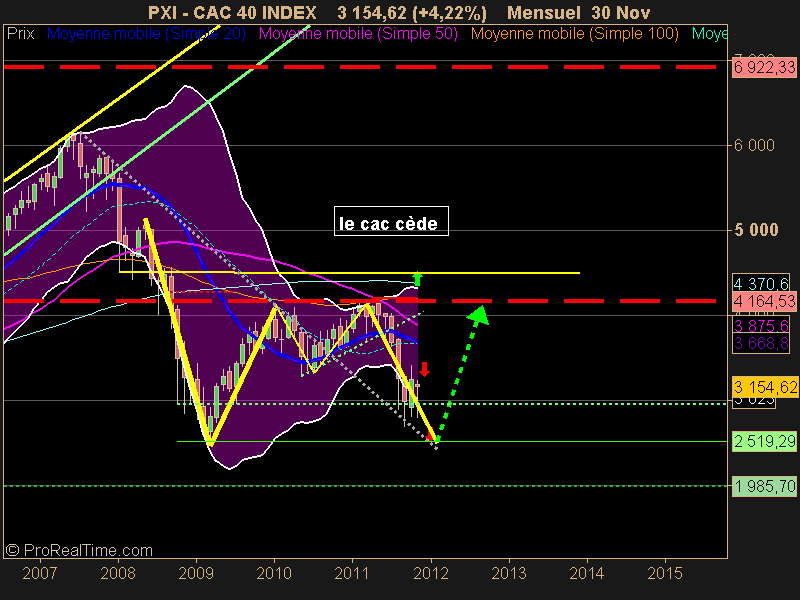800x600 pixels.
Task: Click the 2008 year on time axis
Action: click(x=118, y=573)
